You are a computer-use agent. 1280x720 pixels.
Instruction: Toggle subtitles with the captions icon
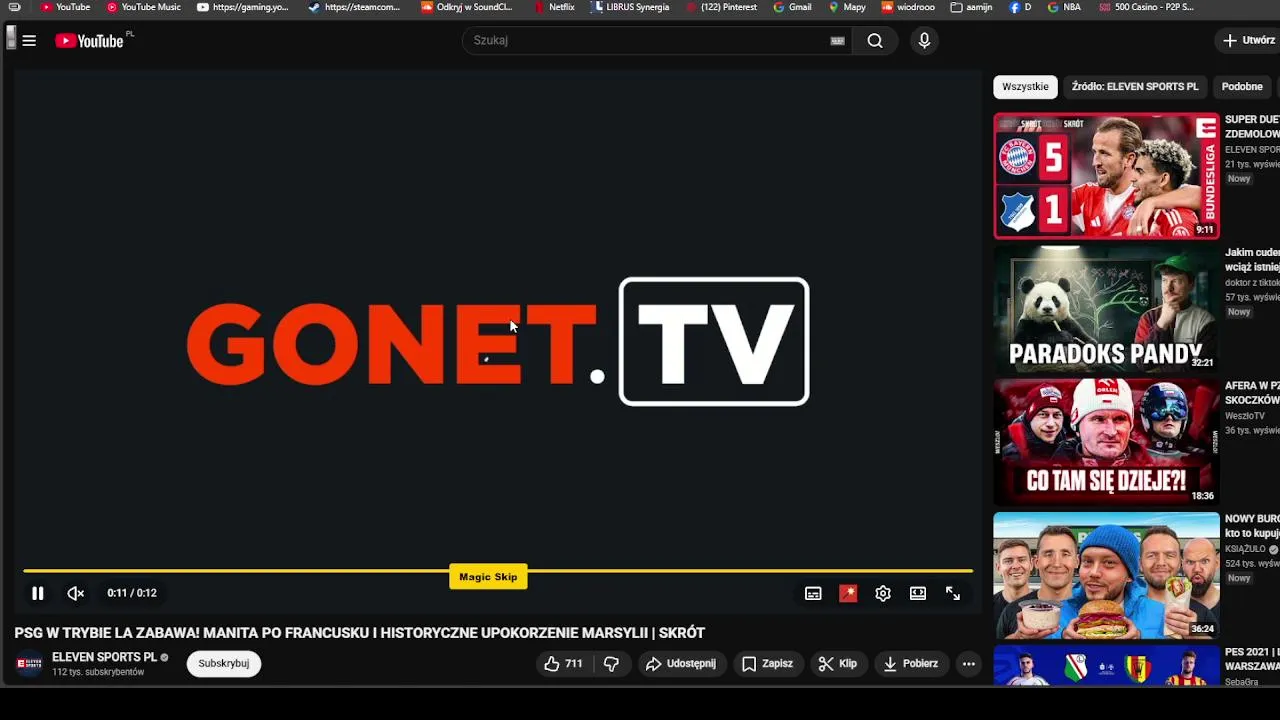[813, 593]
